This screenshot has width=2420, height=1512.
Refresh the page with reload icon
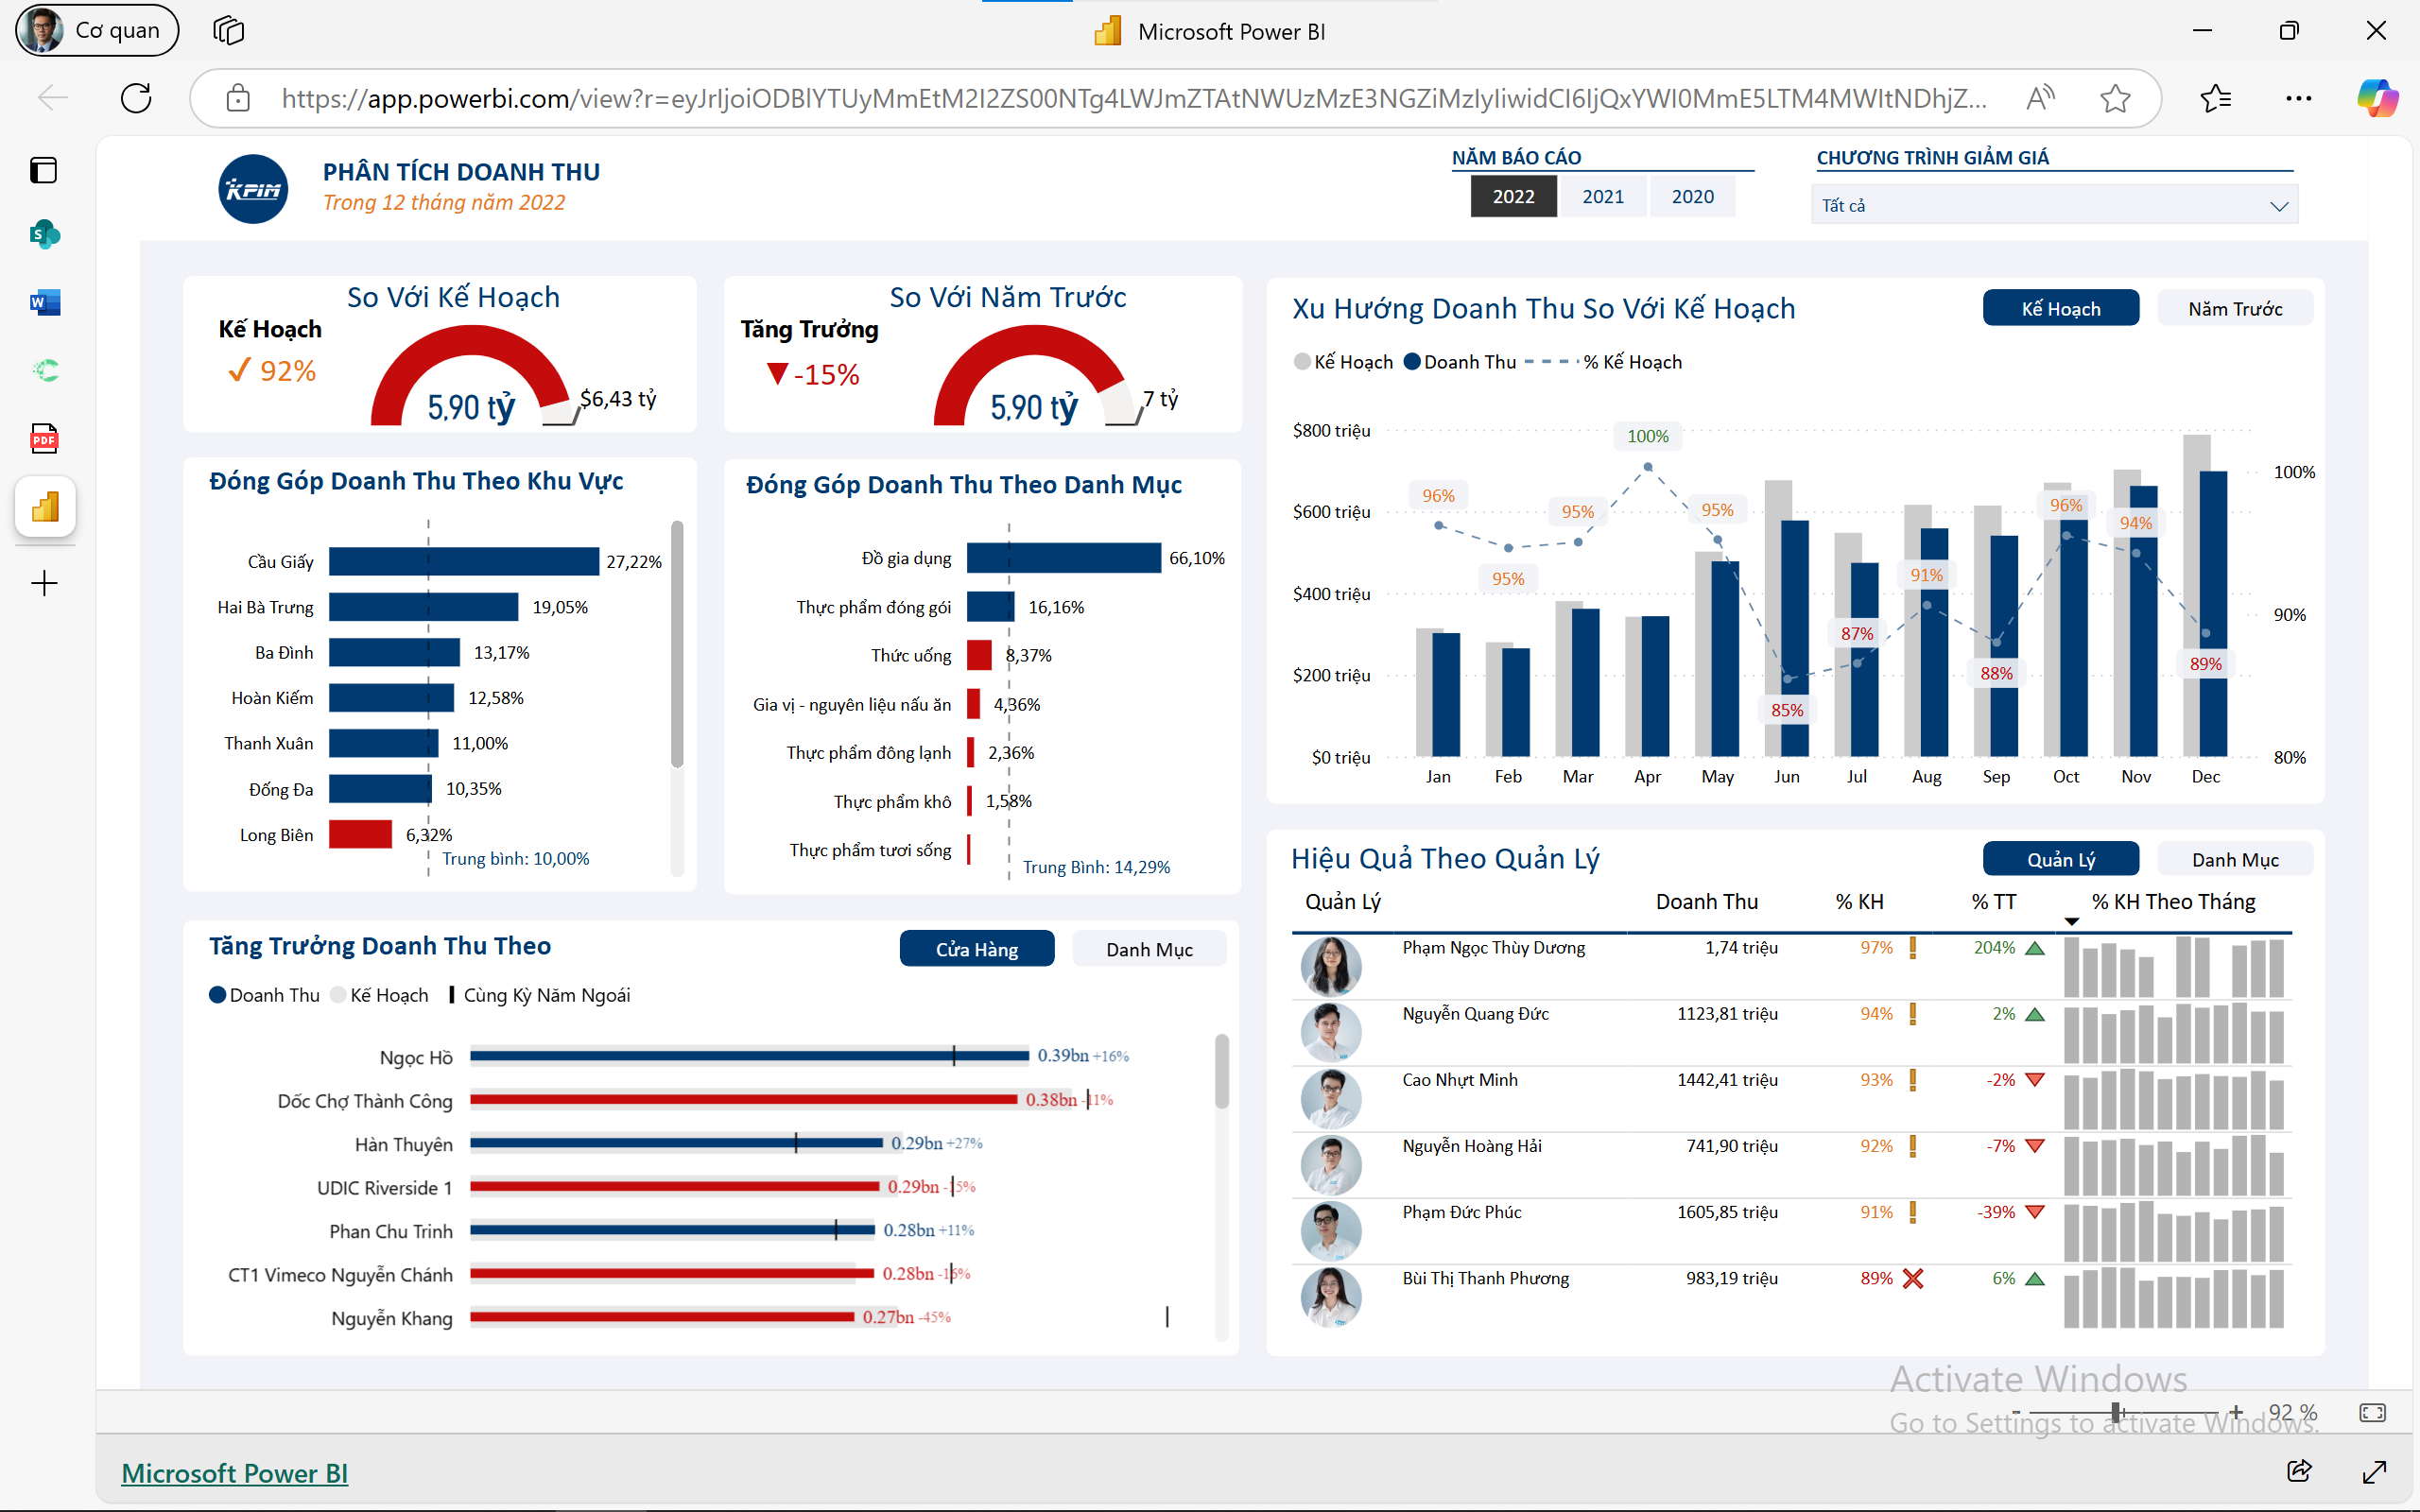pyautogui.click(x=136, y=98)
